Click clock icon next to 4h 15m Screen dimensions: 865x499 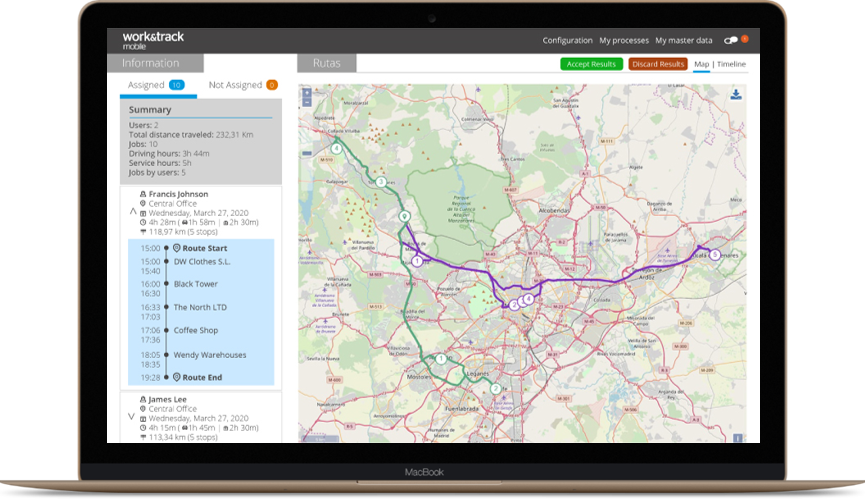pos(143,428)
